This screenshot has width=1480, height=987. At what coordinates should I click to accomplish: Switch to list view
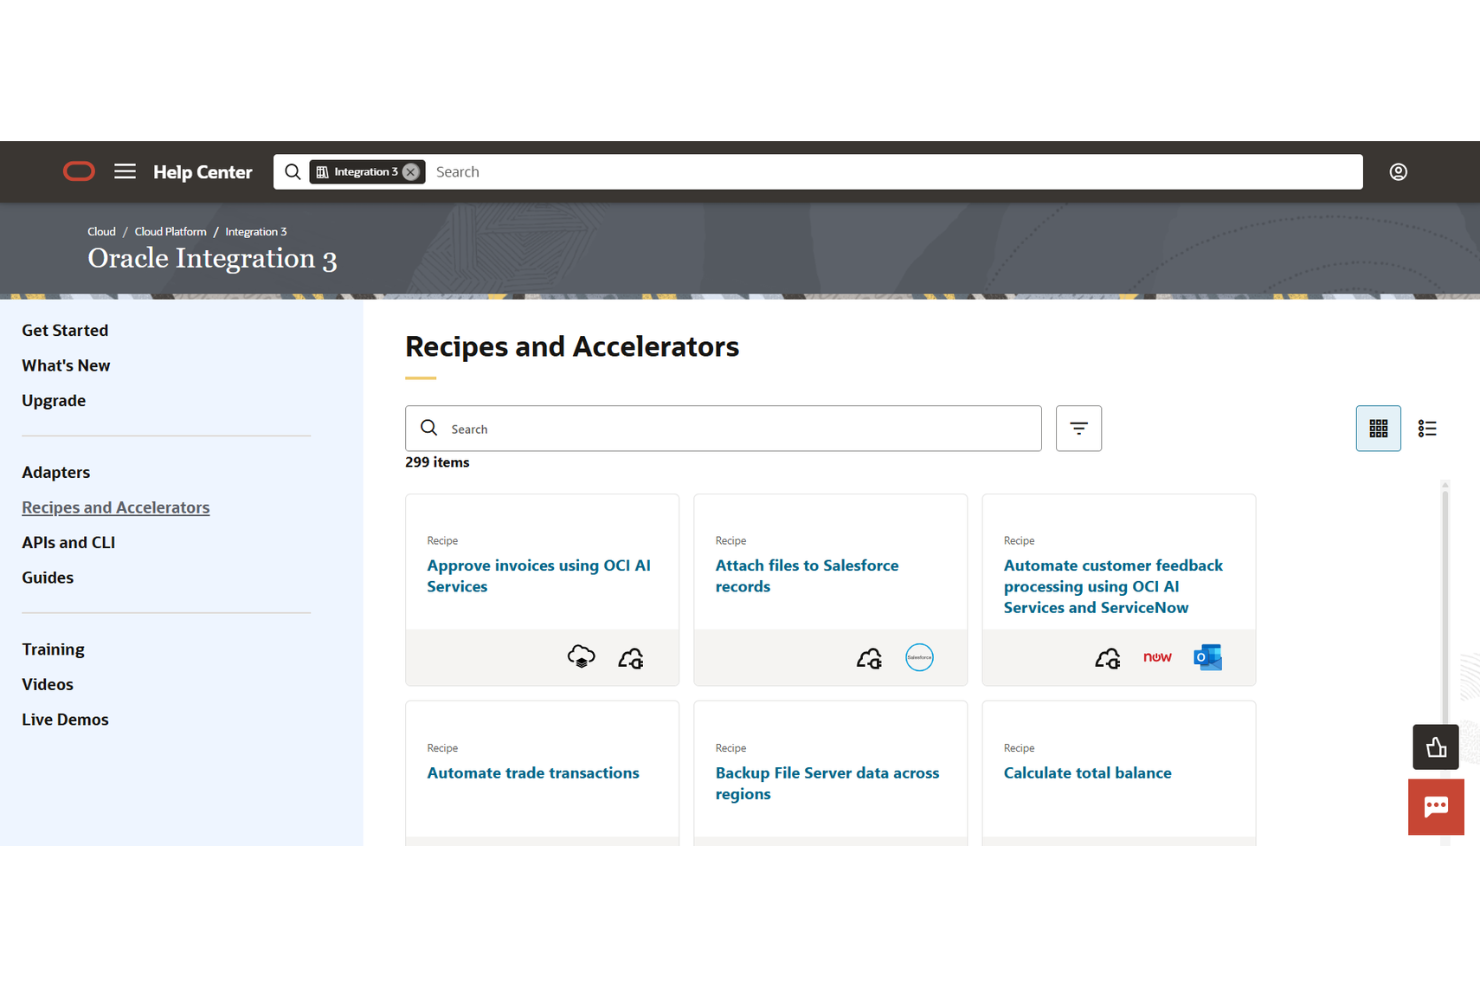1427,428
